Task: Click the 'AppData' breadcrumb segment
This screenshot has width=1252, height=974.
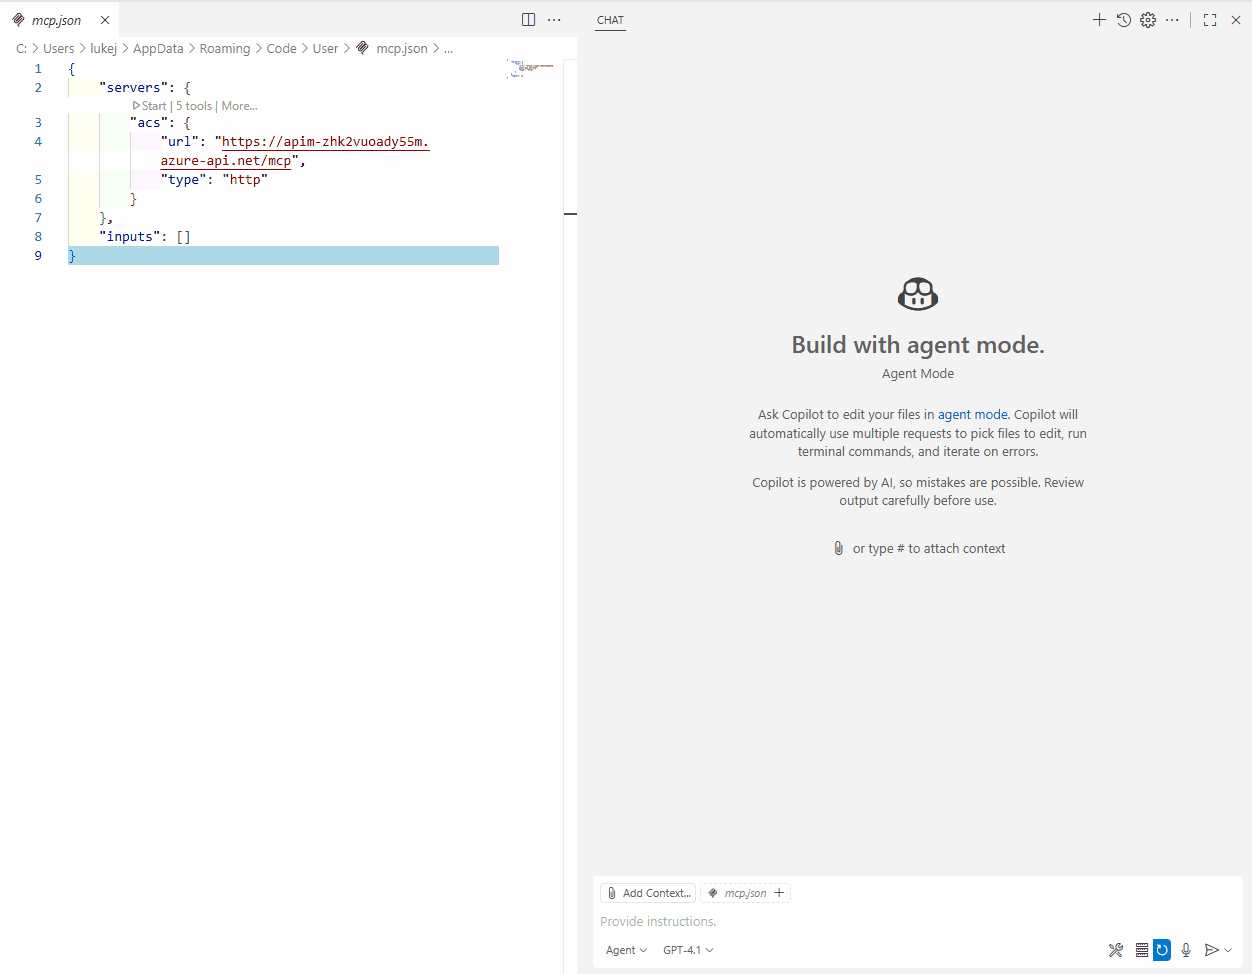Action: tap(158, 48)
